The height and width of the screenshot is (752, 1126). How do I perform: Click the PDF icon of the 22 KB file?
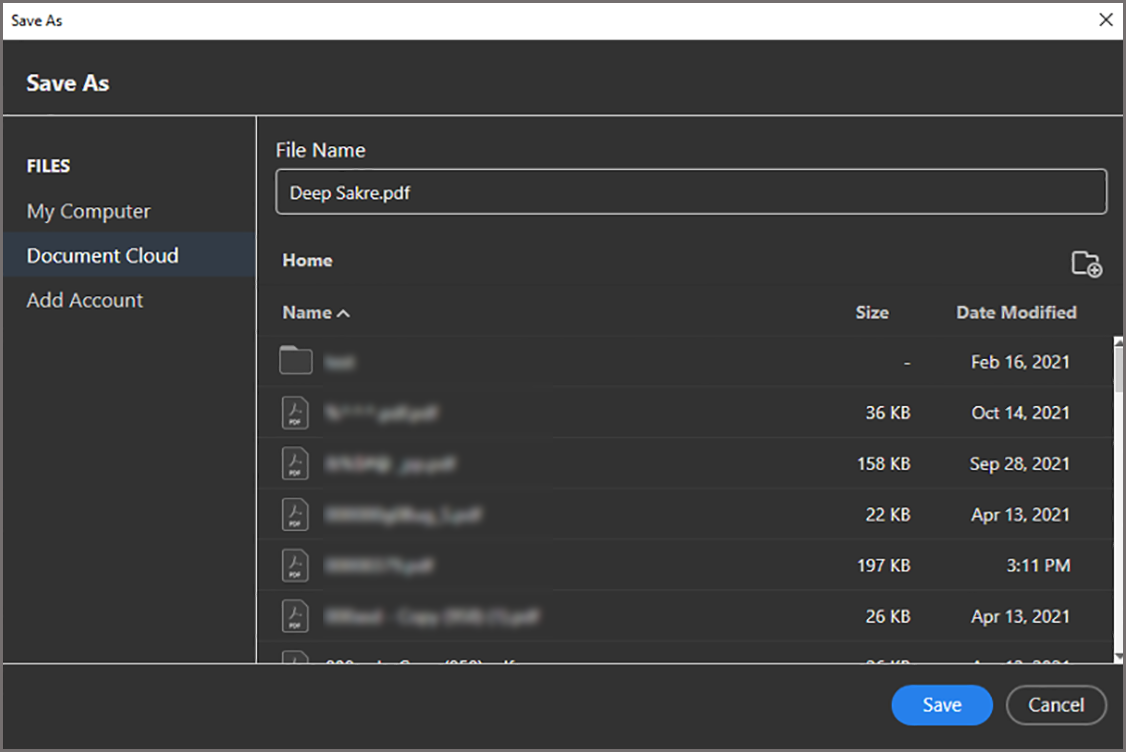point(295,515)
